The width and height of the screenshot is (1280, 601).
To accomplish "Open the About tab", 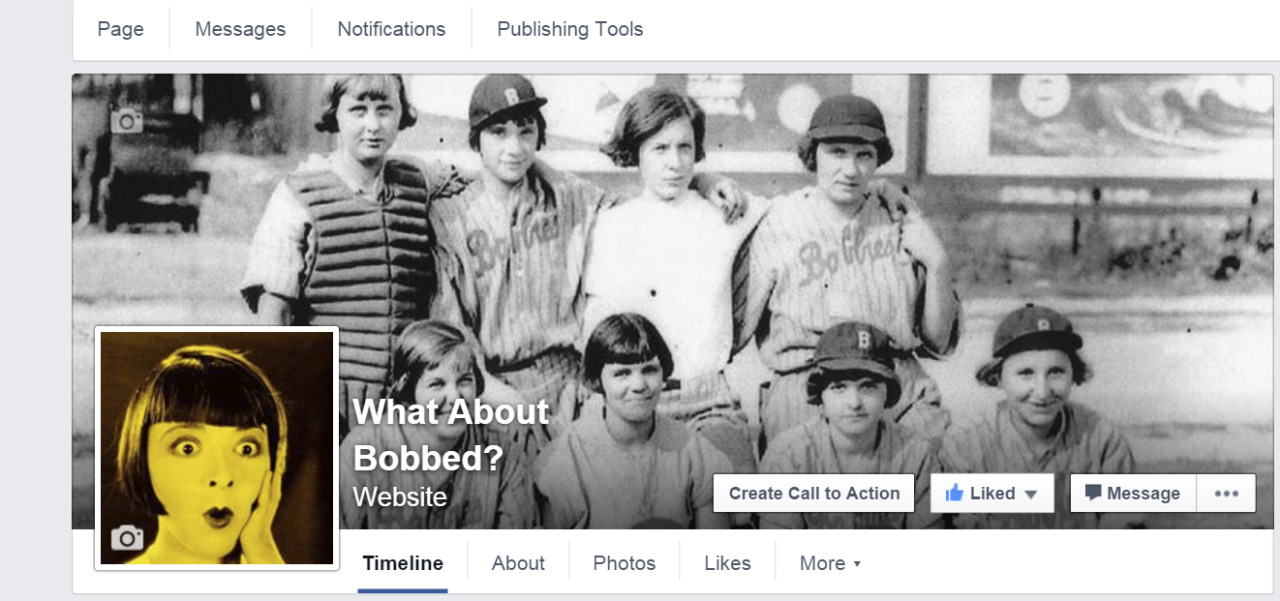I will coord(518,563).
